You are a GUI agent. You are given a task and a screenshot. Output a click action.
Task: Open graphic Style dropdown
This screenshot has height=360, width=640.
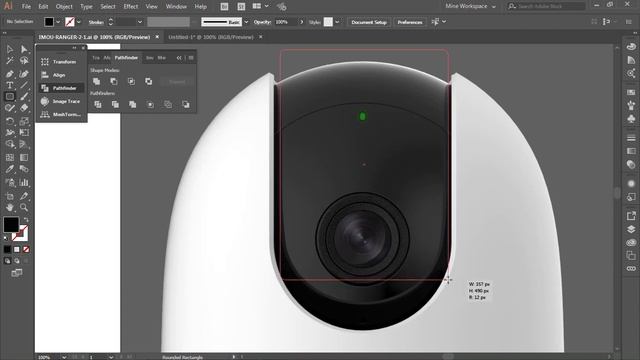(x=337, y=22)
